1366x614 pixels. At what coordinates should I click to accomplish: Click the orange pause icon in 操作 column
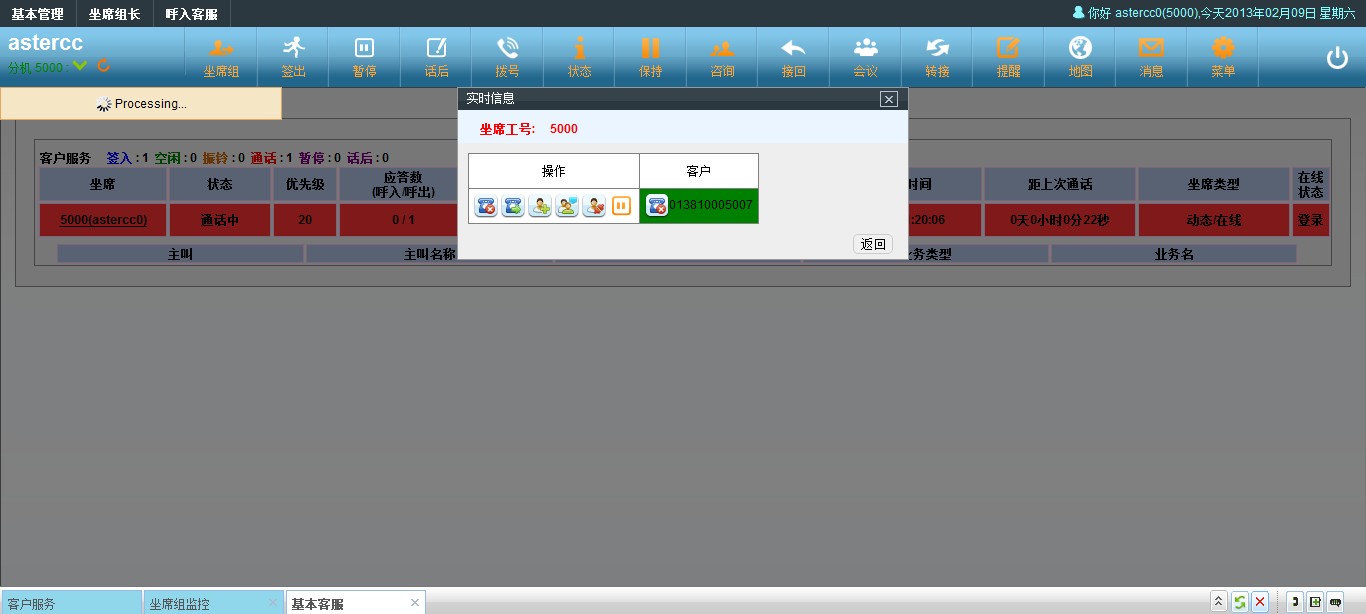[621, 206]
